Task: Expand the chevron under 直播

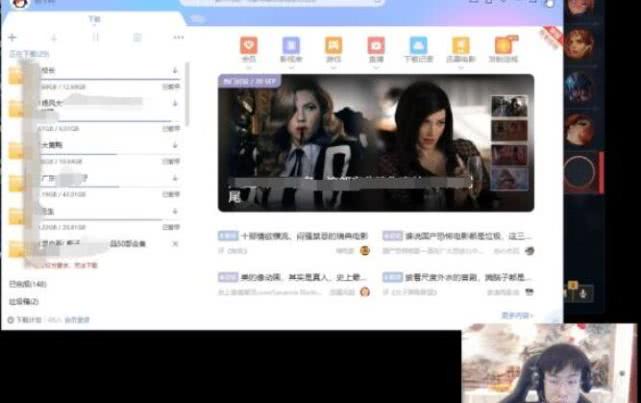Action: pyautogui.click(x=376, y=67)
